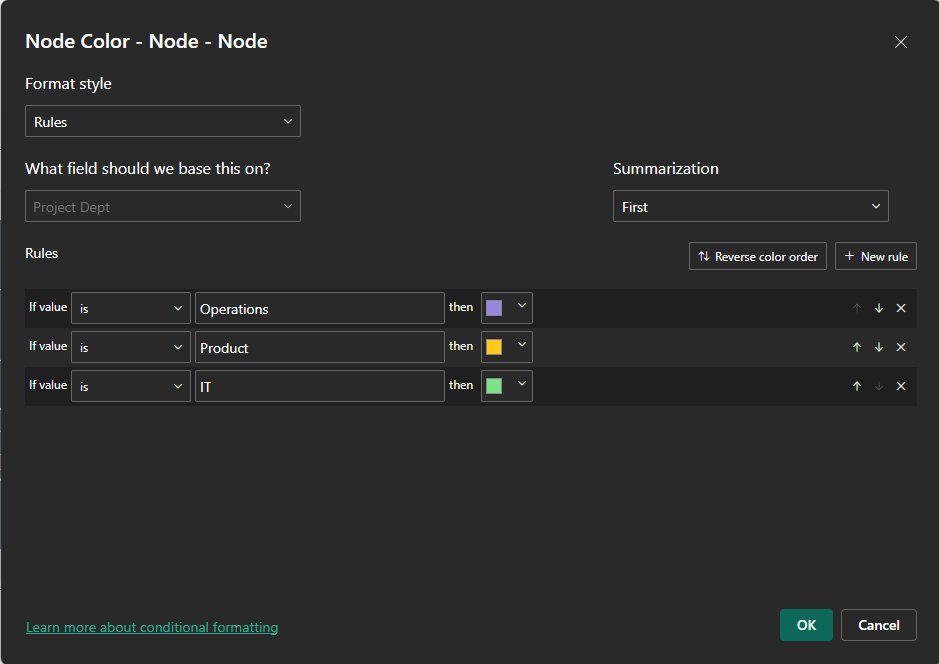Move the Product rule down

879,347
